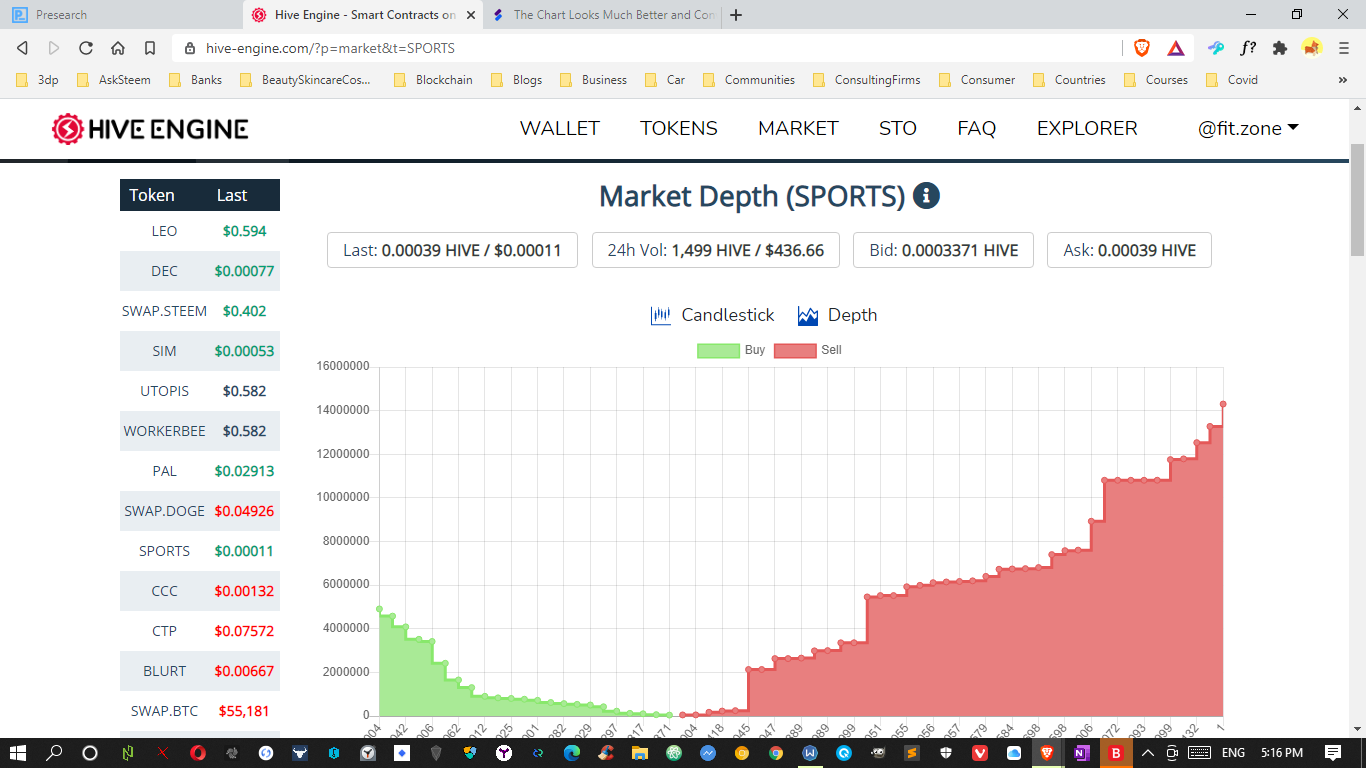
Task: Open the Extensions puzzle icon
Action: 1280,47
